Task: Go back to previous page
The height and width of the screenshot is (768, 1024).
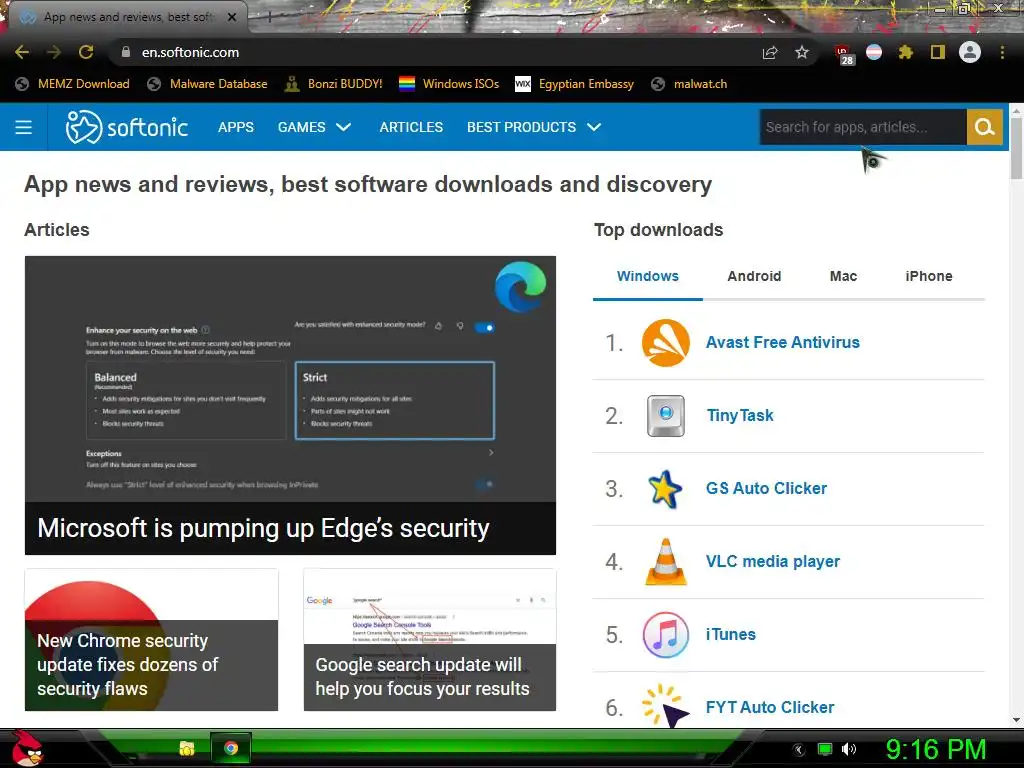Action: 22,52
